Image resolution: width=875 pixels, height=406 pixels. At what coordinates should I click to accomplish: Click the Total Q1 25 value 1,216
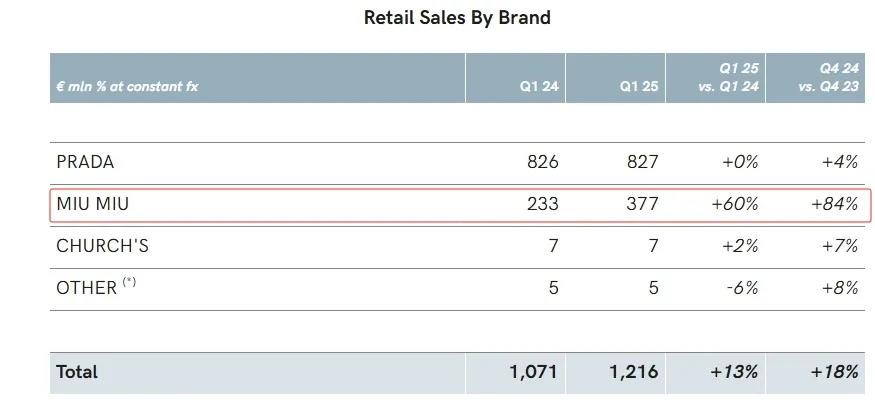(x=634, y=372)
